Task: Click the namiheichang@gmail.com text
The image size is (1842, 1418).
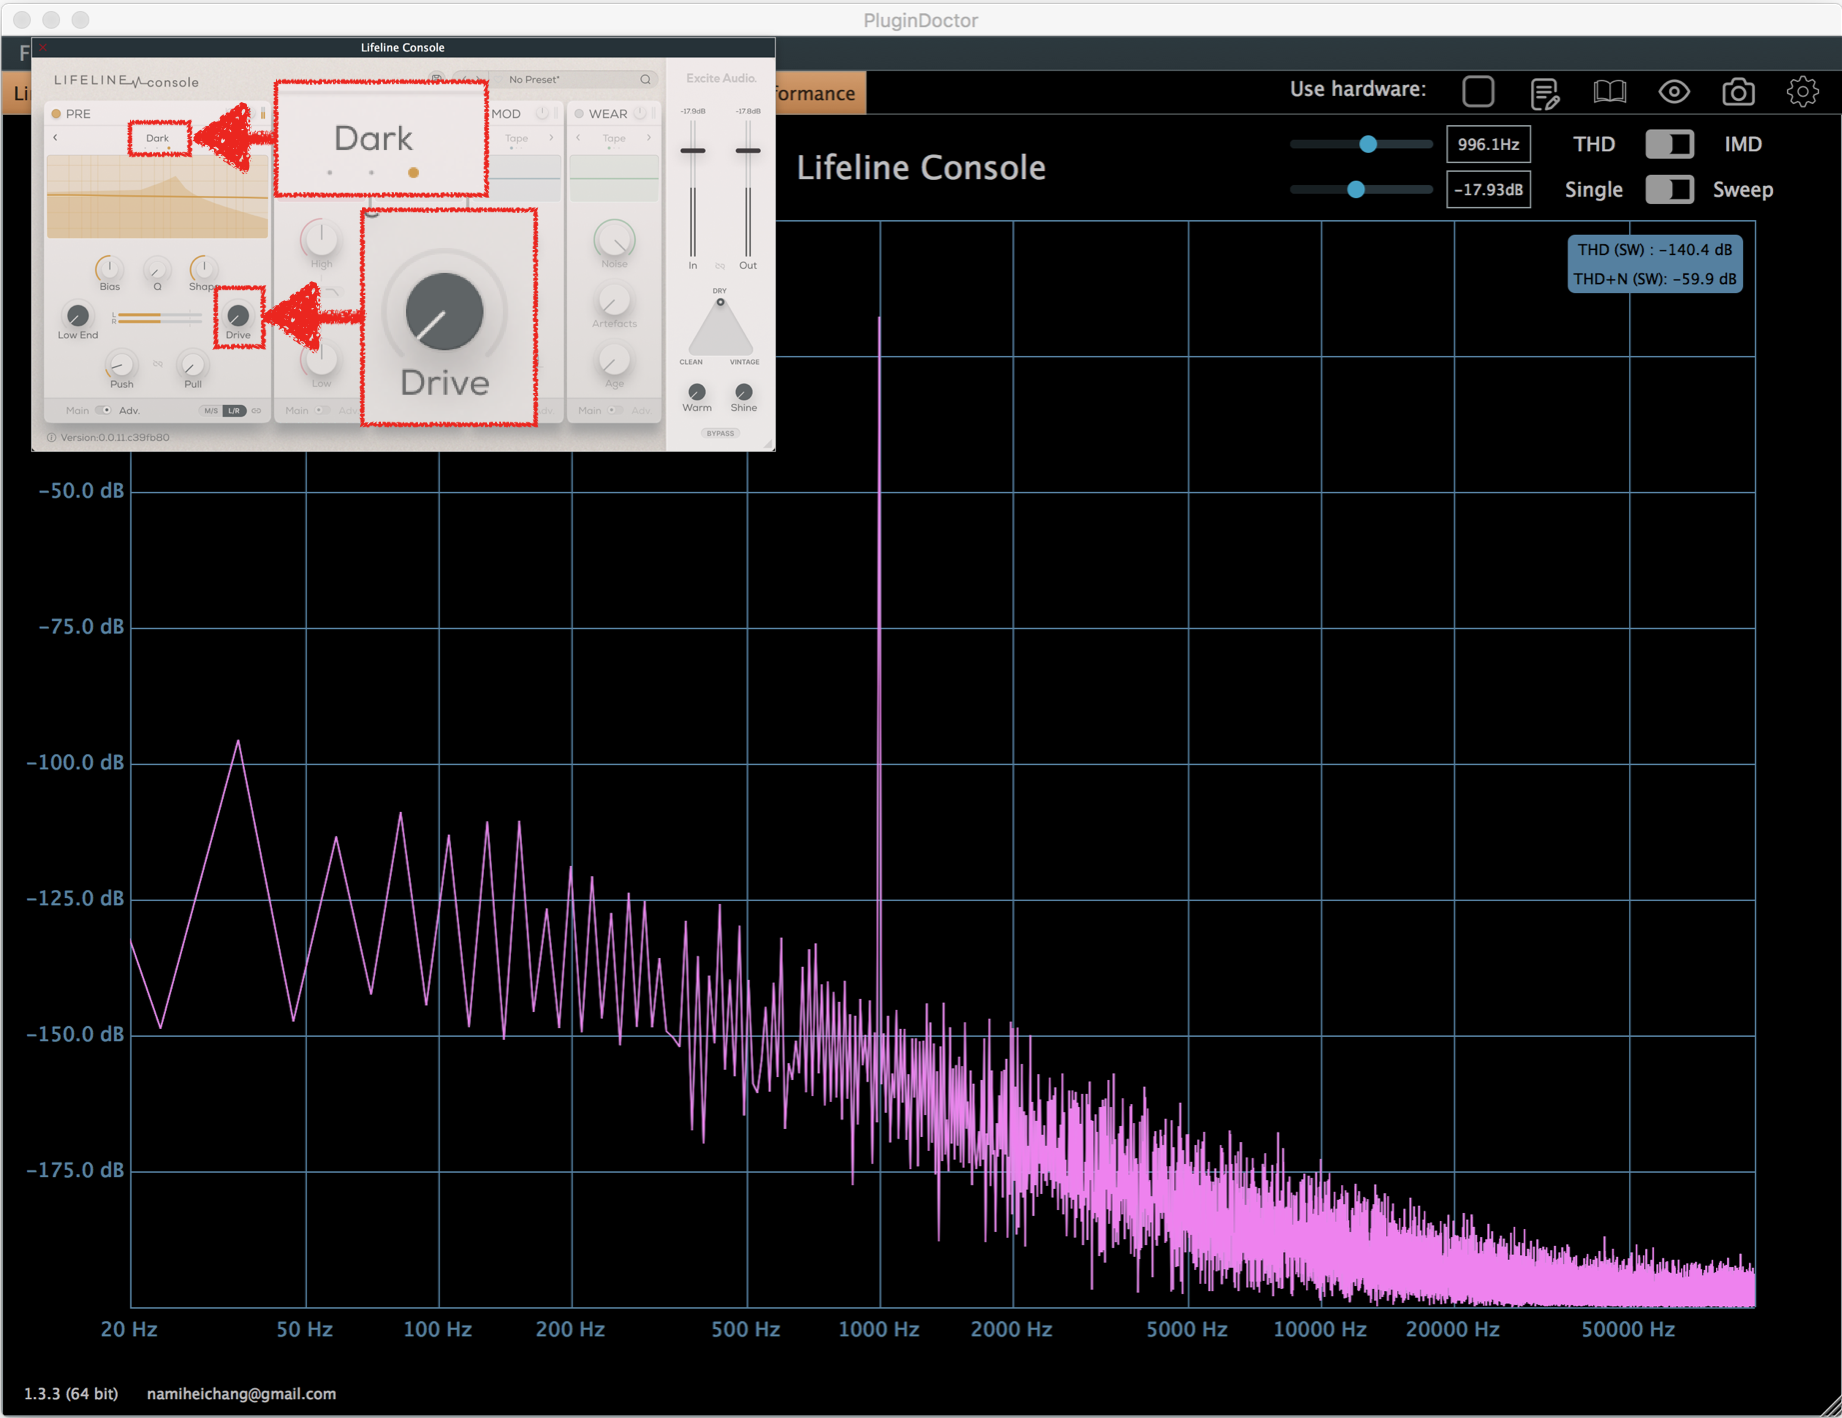Action: 241,1394
